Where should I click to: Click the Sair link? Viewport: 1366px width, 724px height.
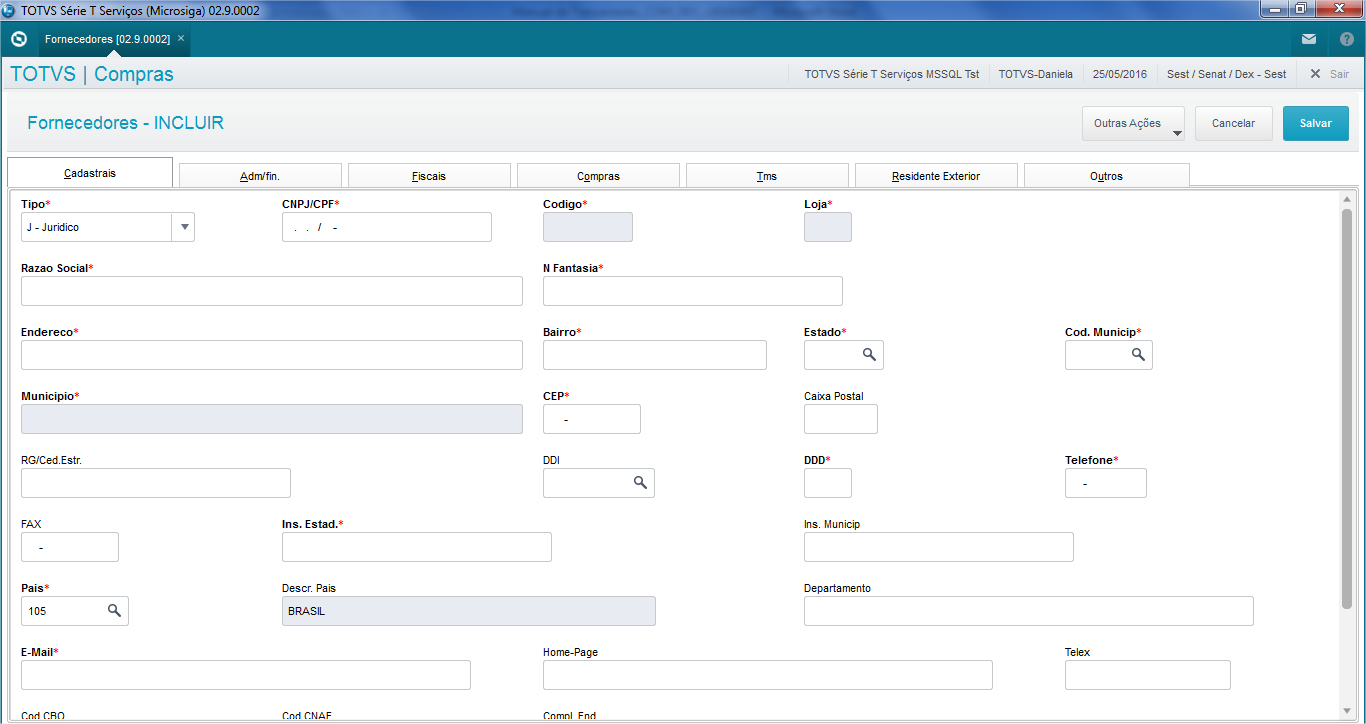click(x=1339, y=74)
